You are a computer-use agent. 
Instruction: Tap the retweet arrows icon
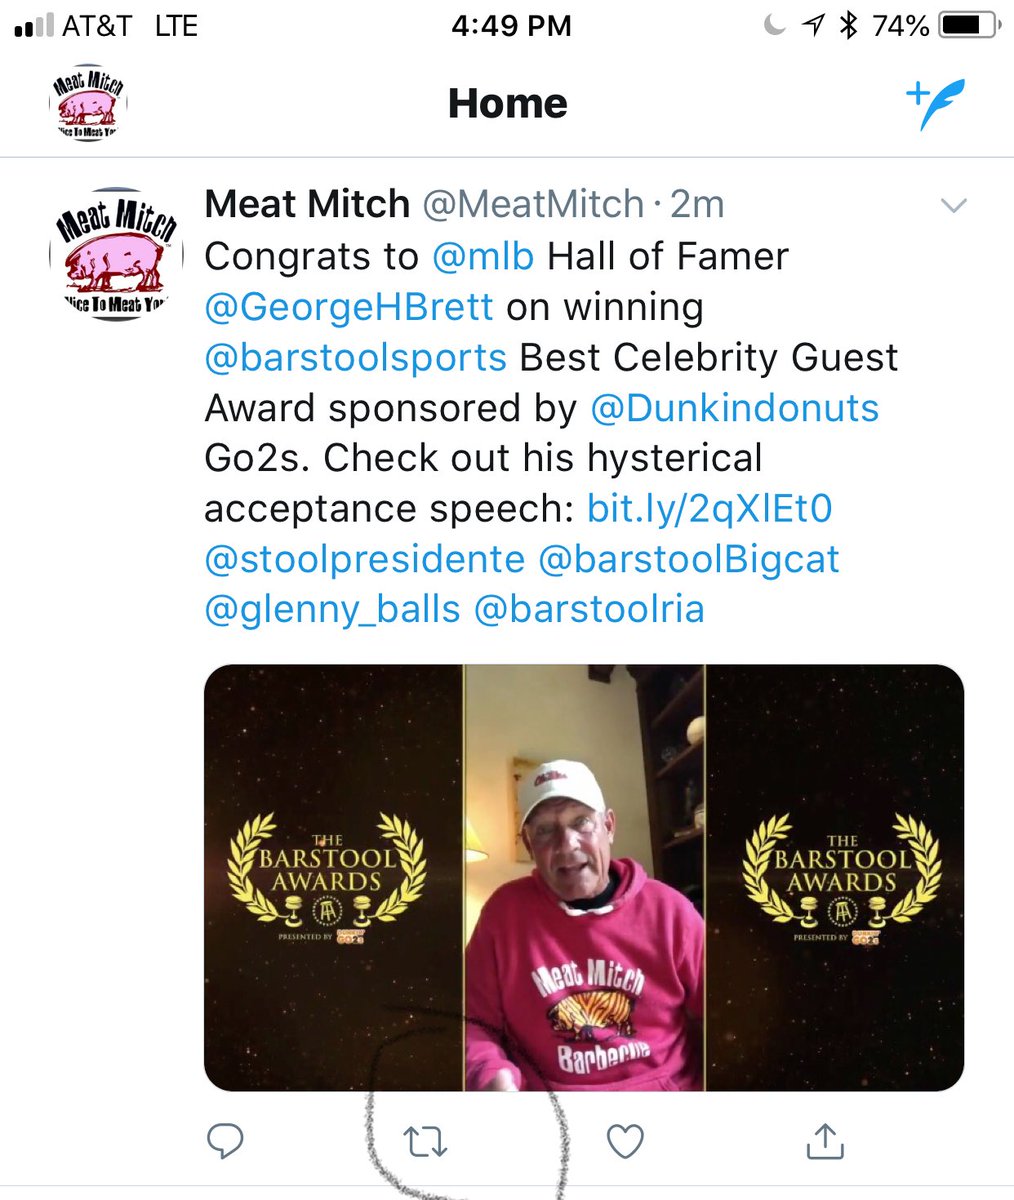[x=424, y=1141]
